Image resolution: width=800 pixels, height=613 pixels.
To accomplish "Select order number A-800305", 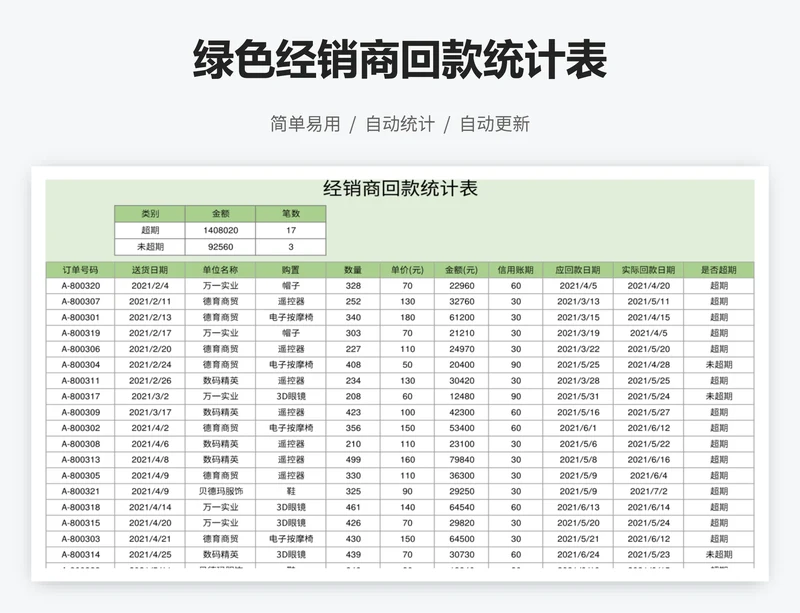I will coord(81,476).
